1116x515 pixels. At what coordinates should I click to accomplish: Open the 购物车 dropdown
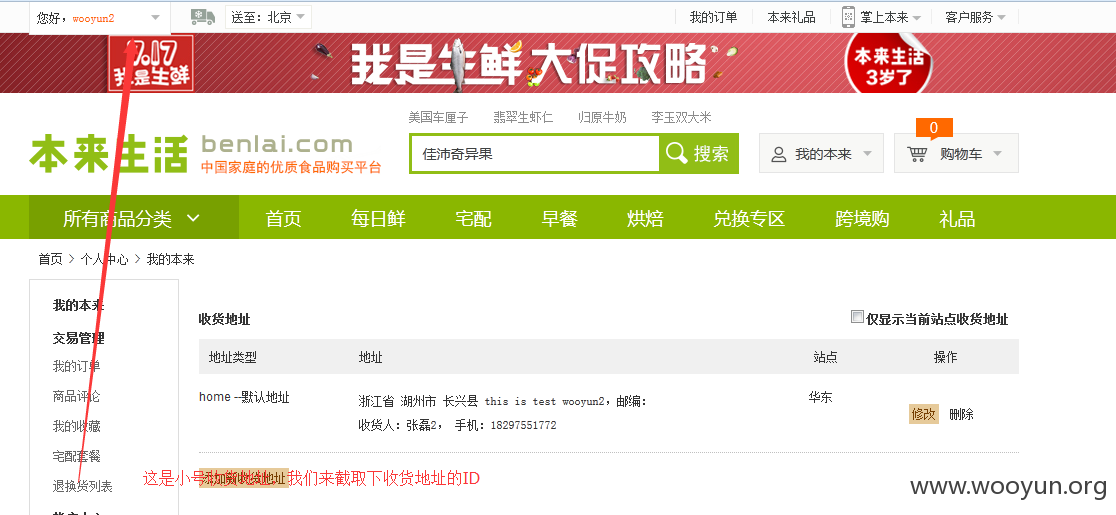956,153
